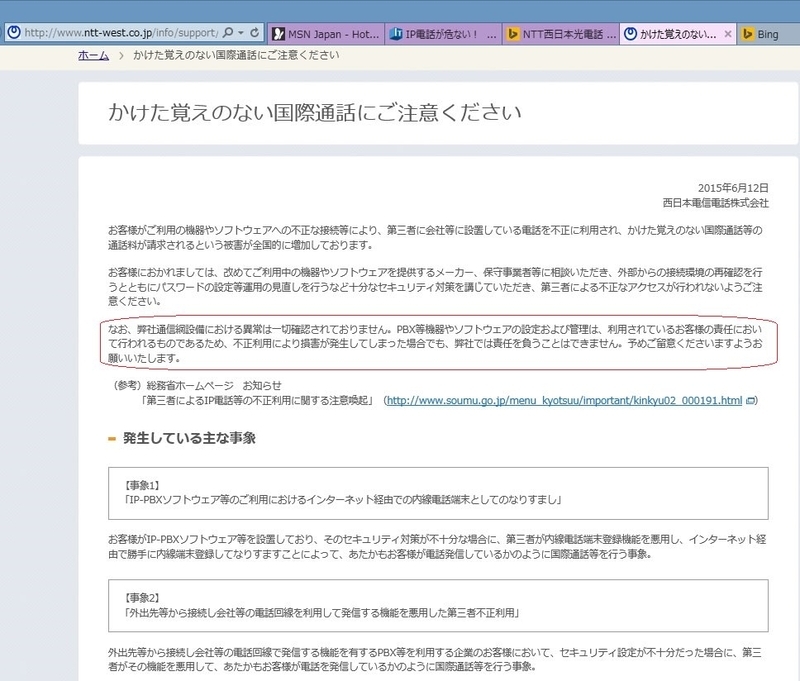Open the address bar autocomplete dropdown arrow
This screenshot has height=681, width=800.
point(241,33)
